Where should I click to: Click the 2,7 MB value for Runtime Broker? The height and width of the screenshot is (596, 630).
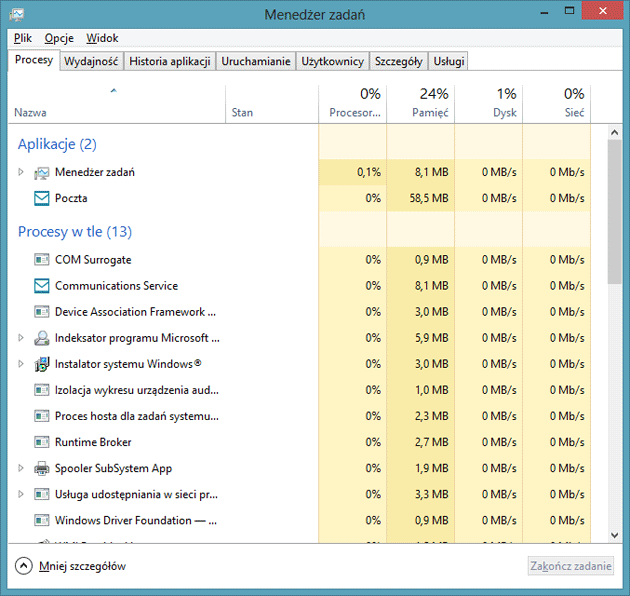coord(432,442)
